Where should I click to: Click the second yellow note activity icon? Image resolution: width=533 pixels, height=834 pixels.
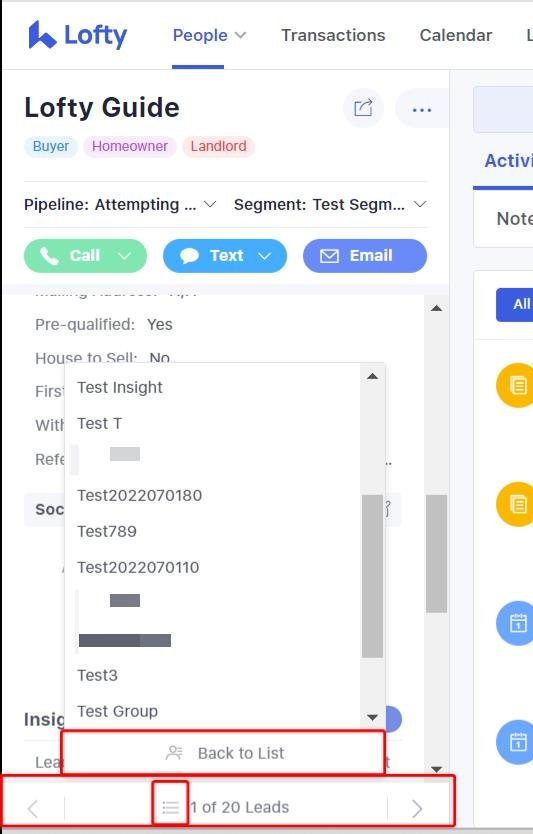tap(516, 504)
